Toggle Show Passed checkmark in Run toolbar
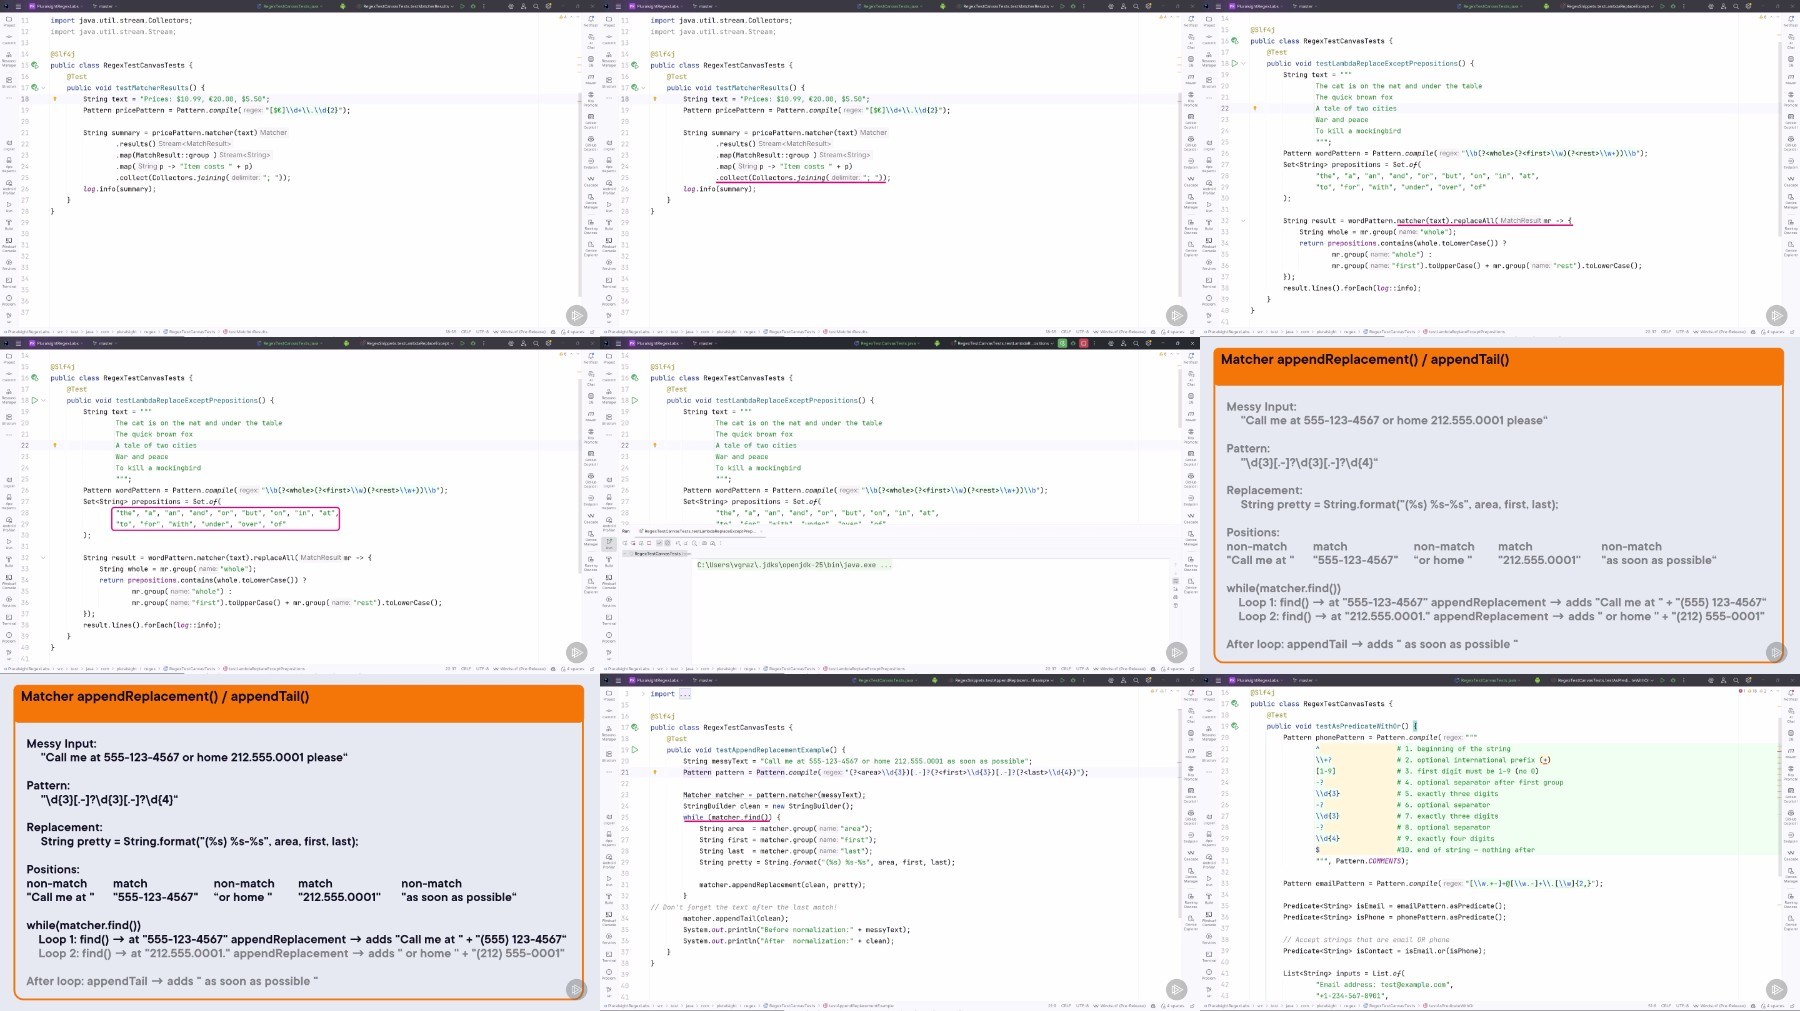The image size is (1800, 1011). coord(659,543)
